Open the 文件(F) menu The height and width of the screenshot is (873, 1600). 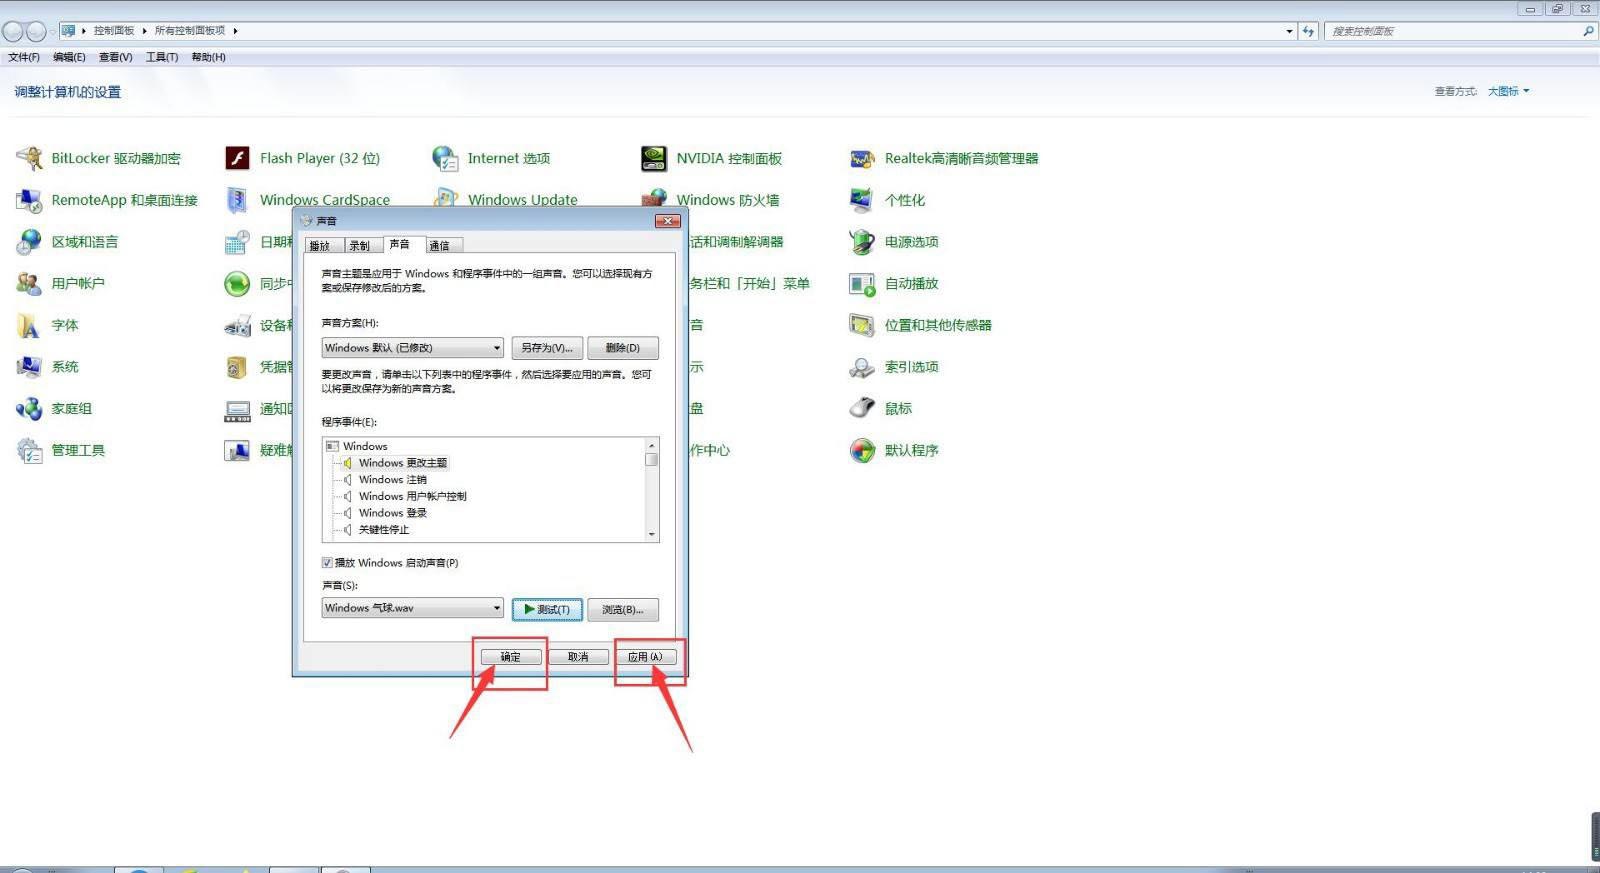pyautogui.click(x=24, y=57)
